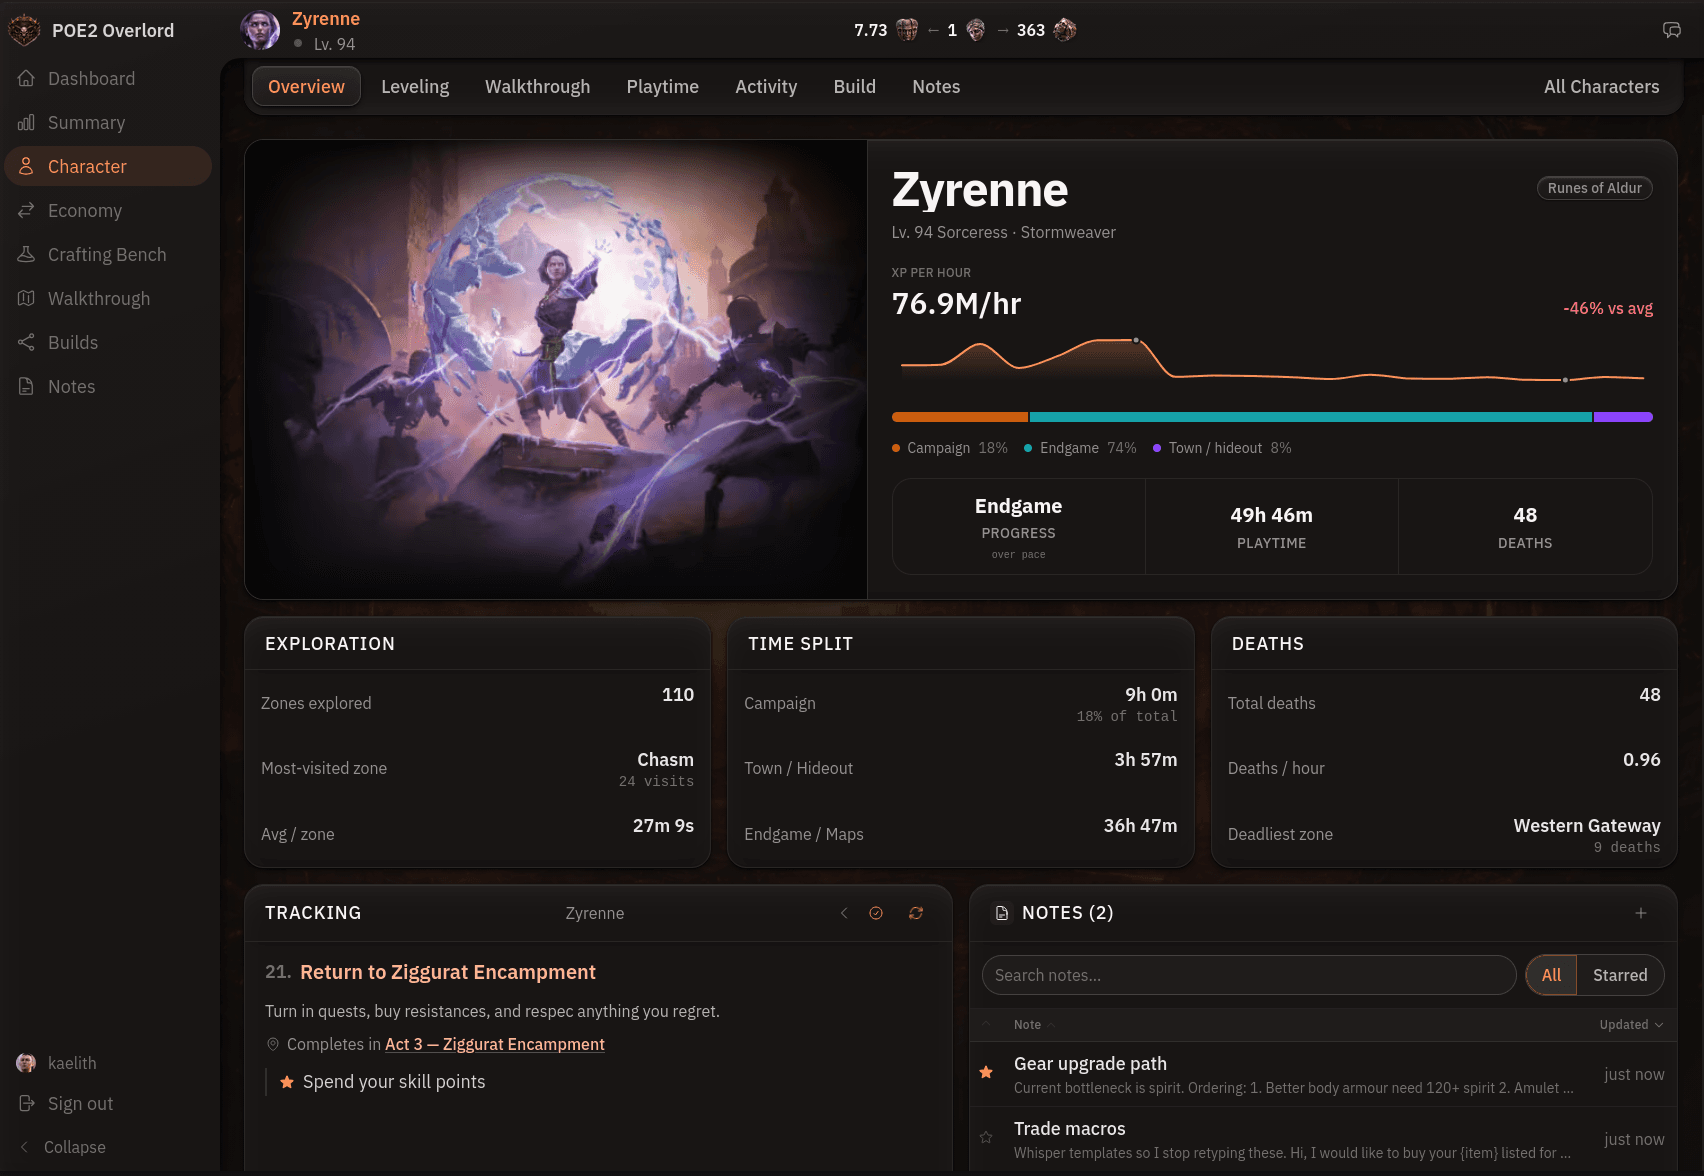Open the chat messages icon
Image resolution: width=1704 pixels, height=1176 pixels.
click(1672, 30)
